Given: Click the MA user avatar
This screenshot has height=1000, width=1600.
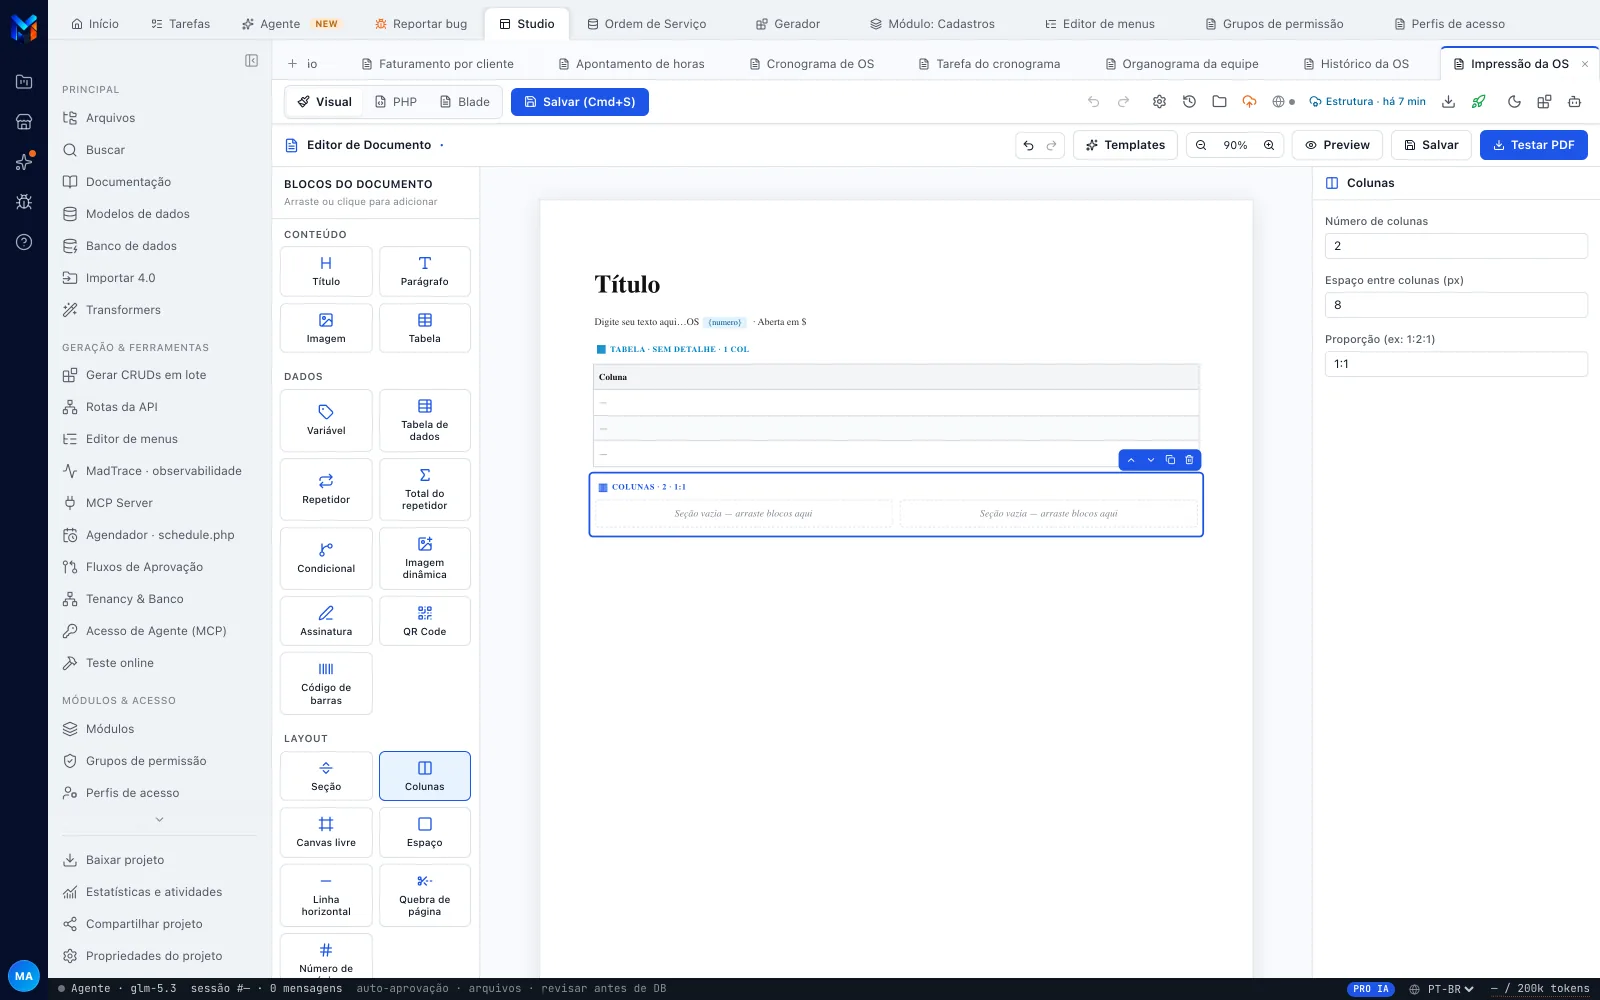Looking at the screenshot, I should (24, 976).
